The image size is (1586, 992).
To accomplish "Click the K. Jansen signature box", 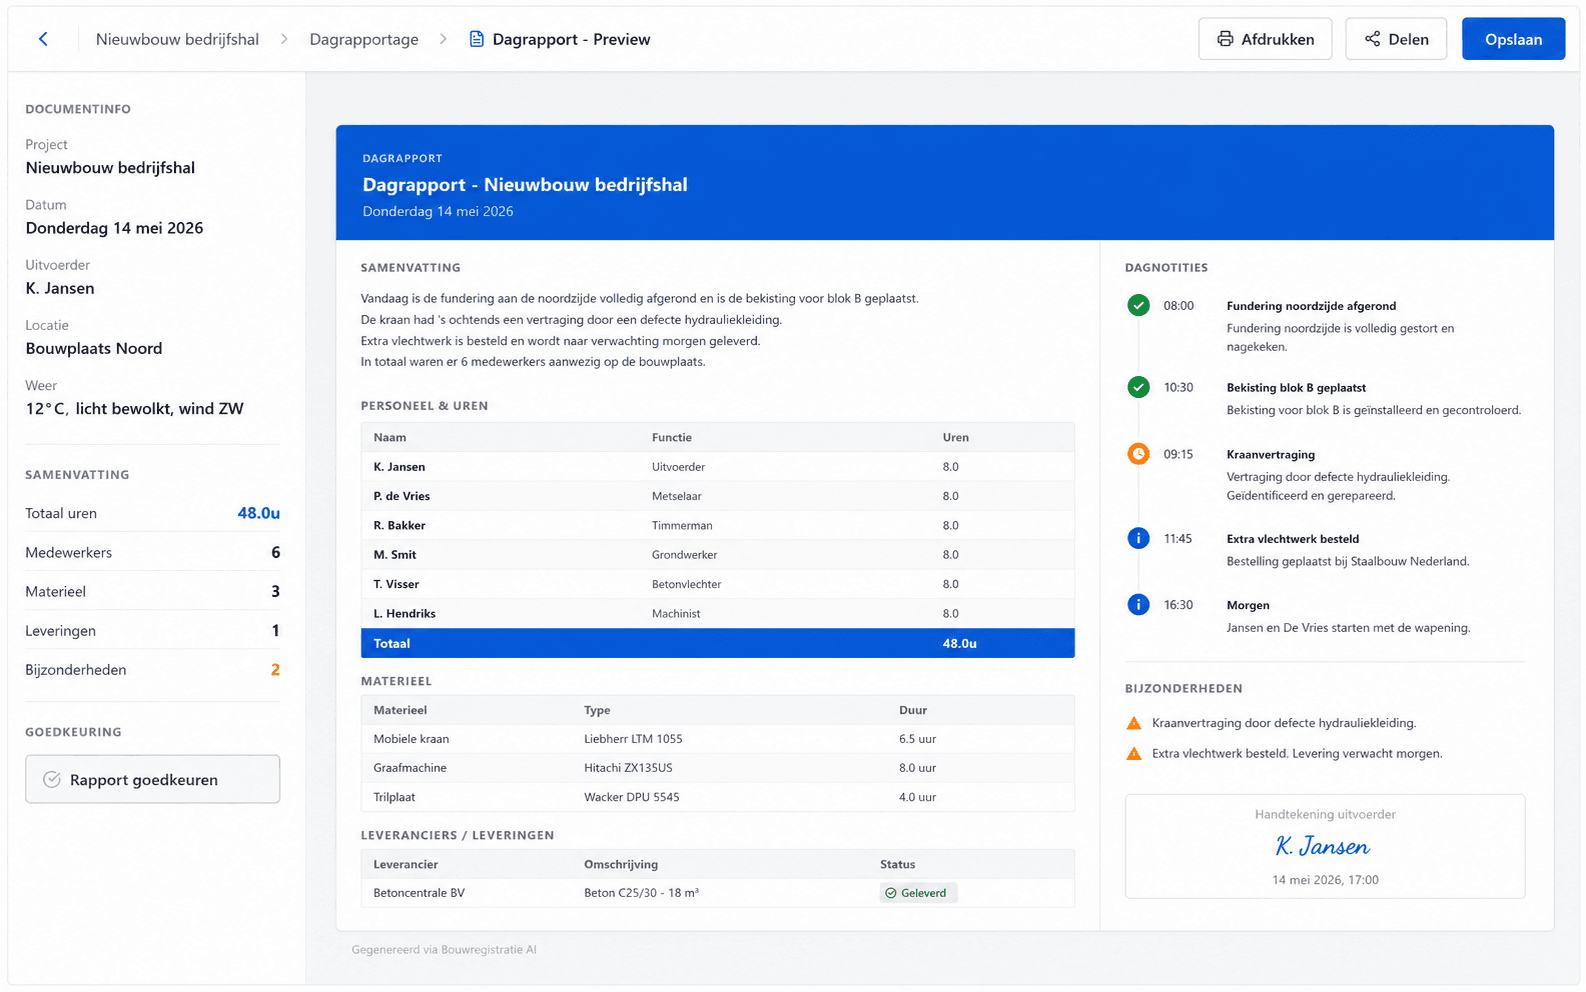I will point(1325,846).
